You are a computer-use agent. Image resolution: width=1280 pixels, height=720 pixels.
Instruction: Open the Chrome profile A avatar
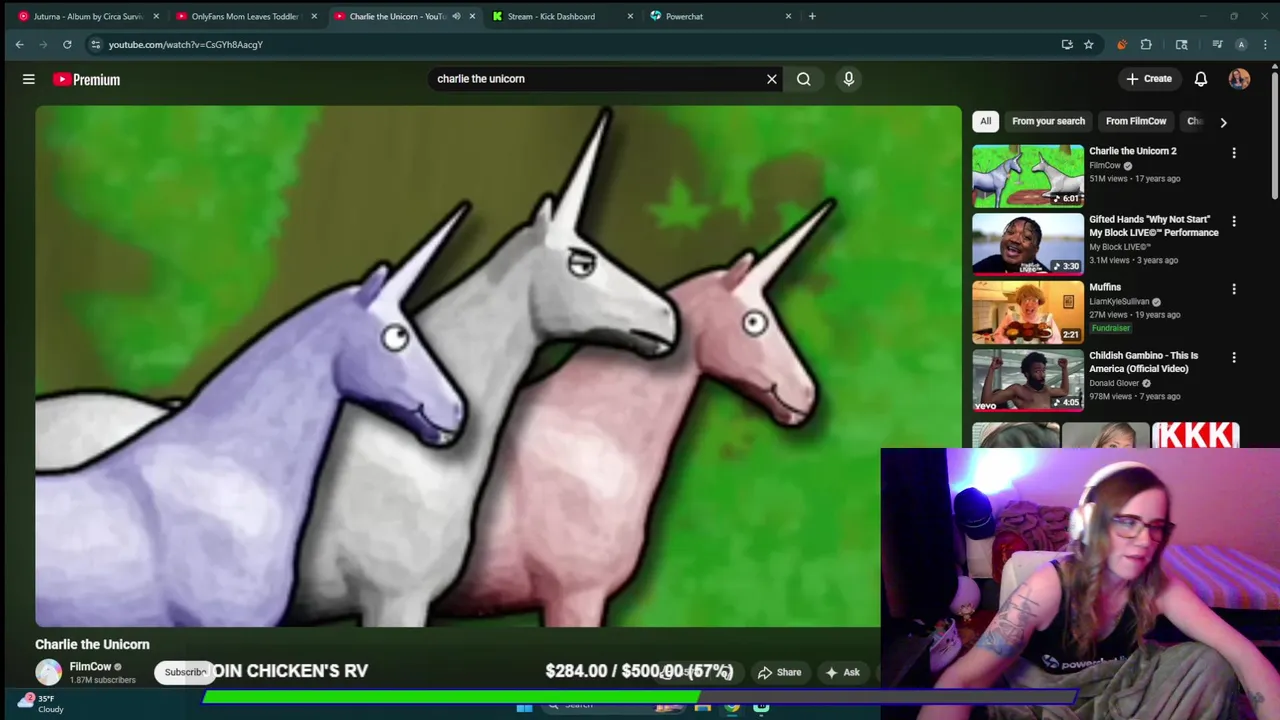click(x=1241, y=44)
